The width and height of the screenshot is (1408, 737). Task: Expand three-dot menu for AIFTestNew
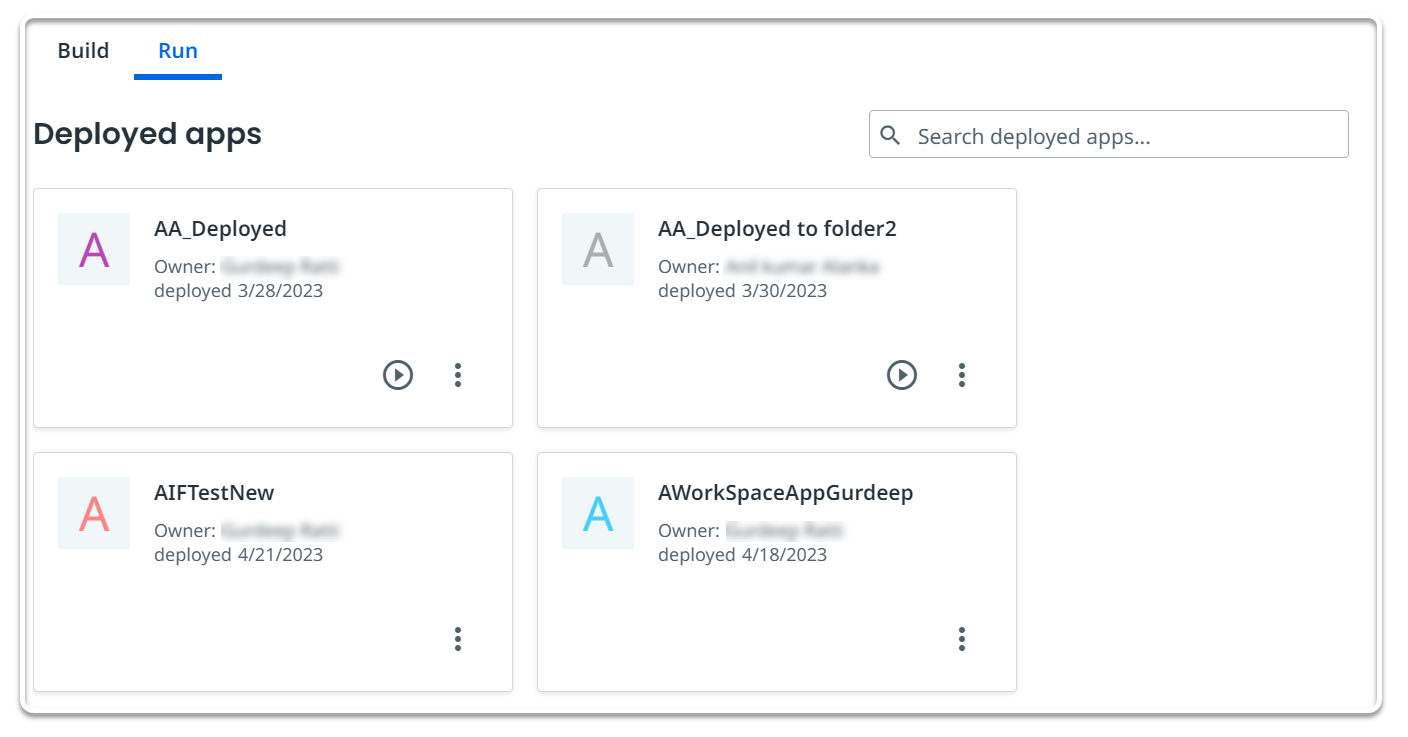pos(458,639)
